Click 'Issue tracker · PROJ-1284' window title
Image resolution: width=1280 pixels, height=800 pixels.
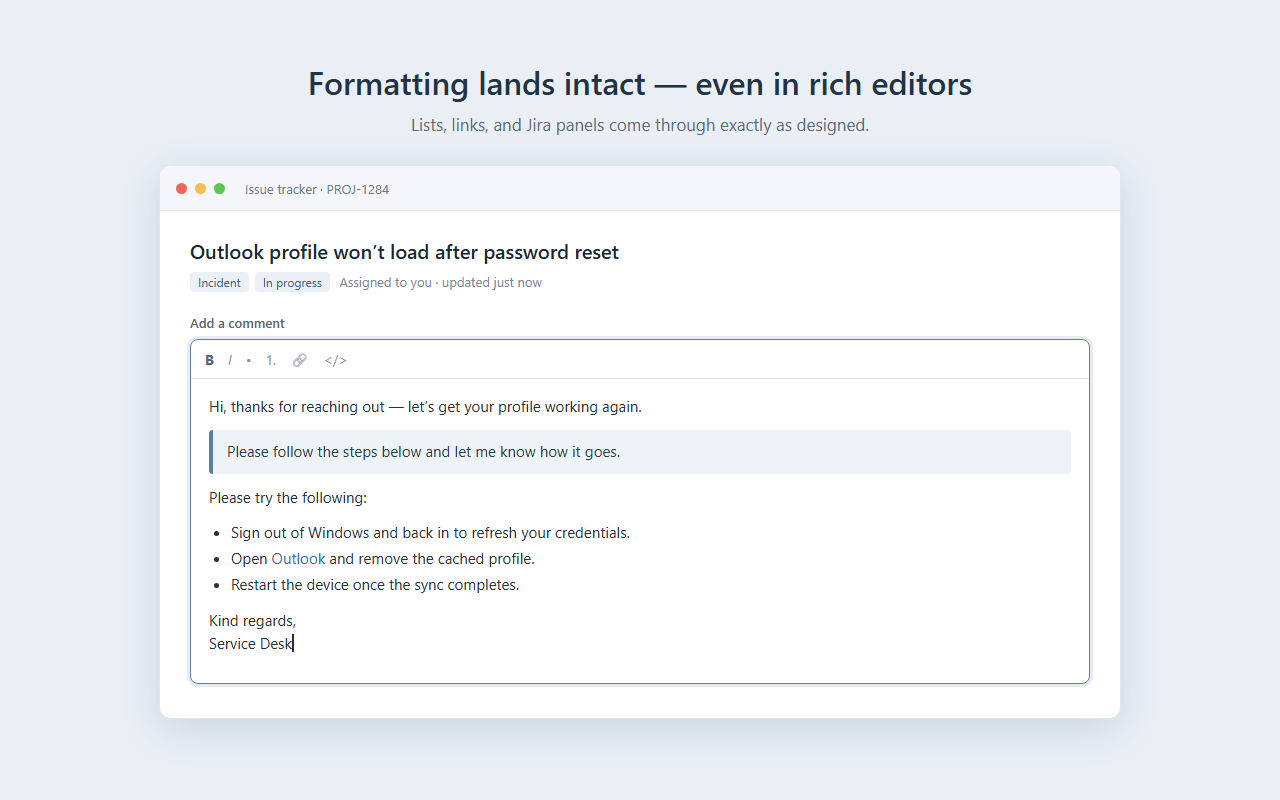(x=317, y=189)
